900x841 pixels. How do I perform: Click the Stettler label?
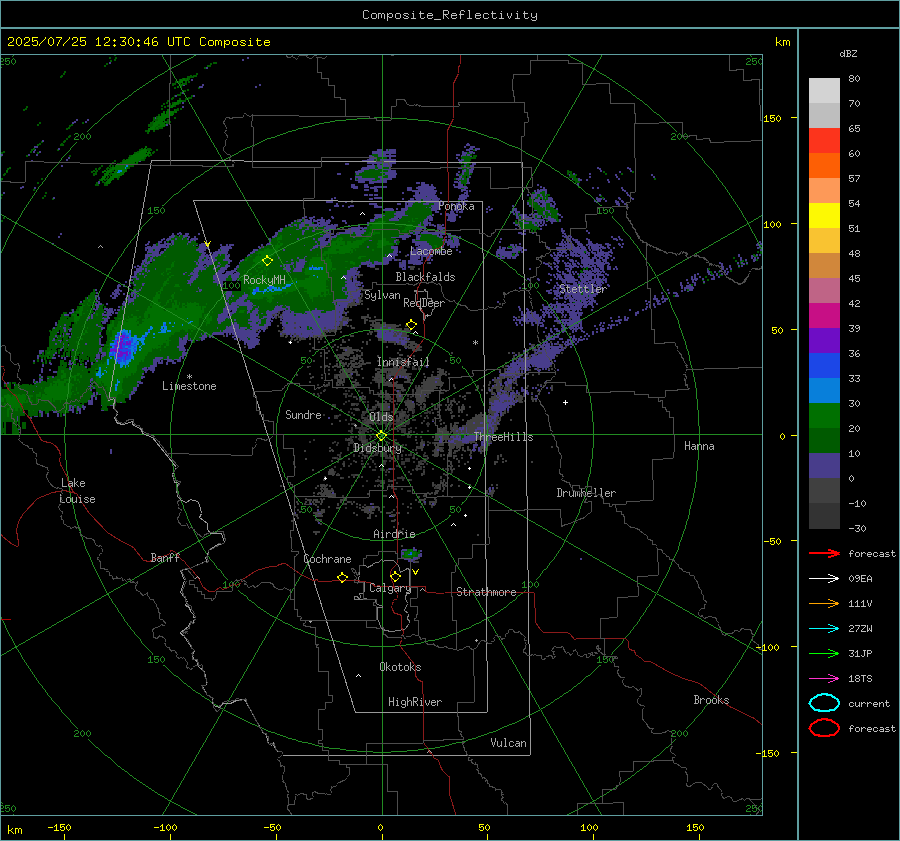[583, 289]
